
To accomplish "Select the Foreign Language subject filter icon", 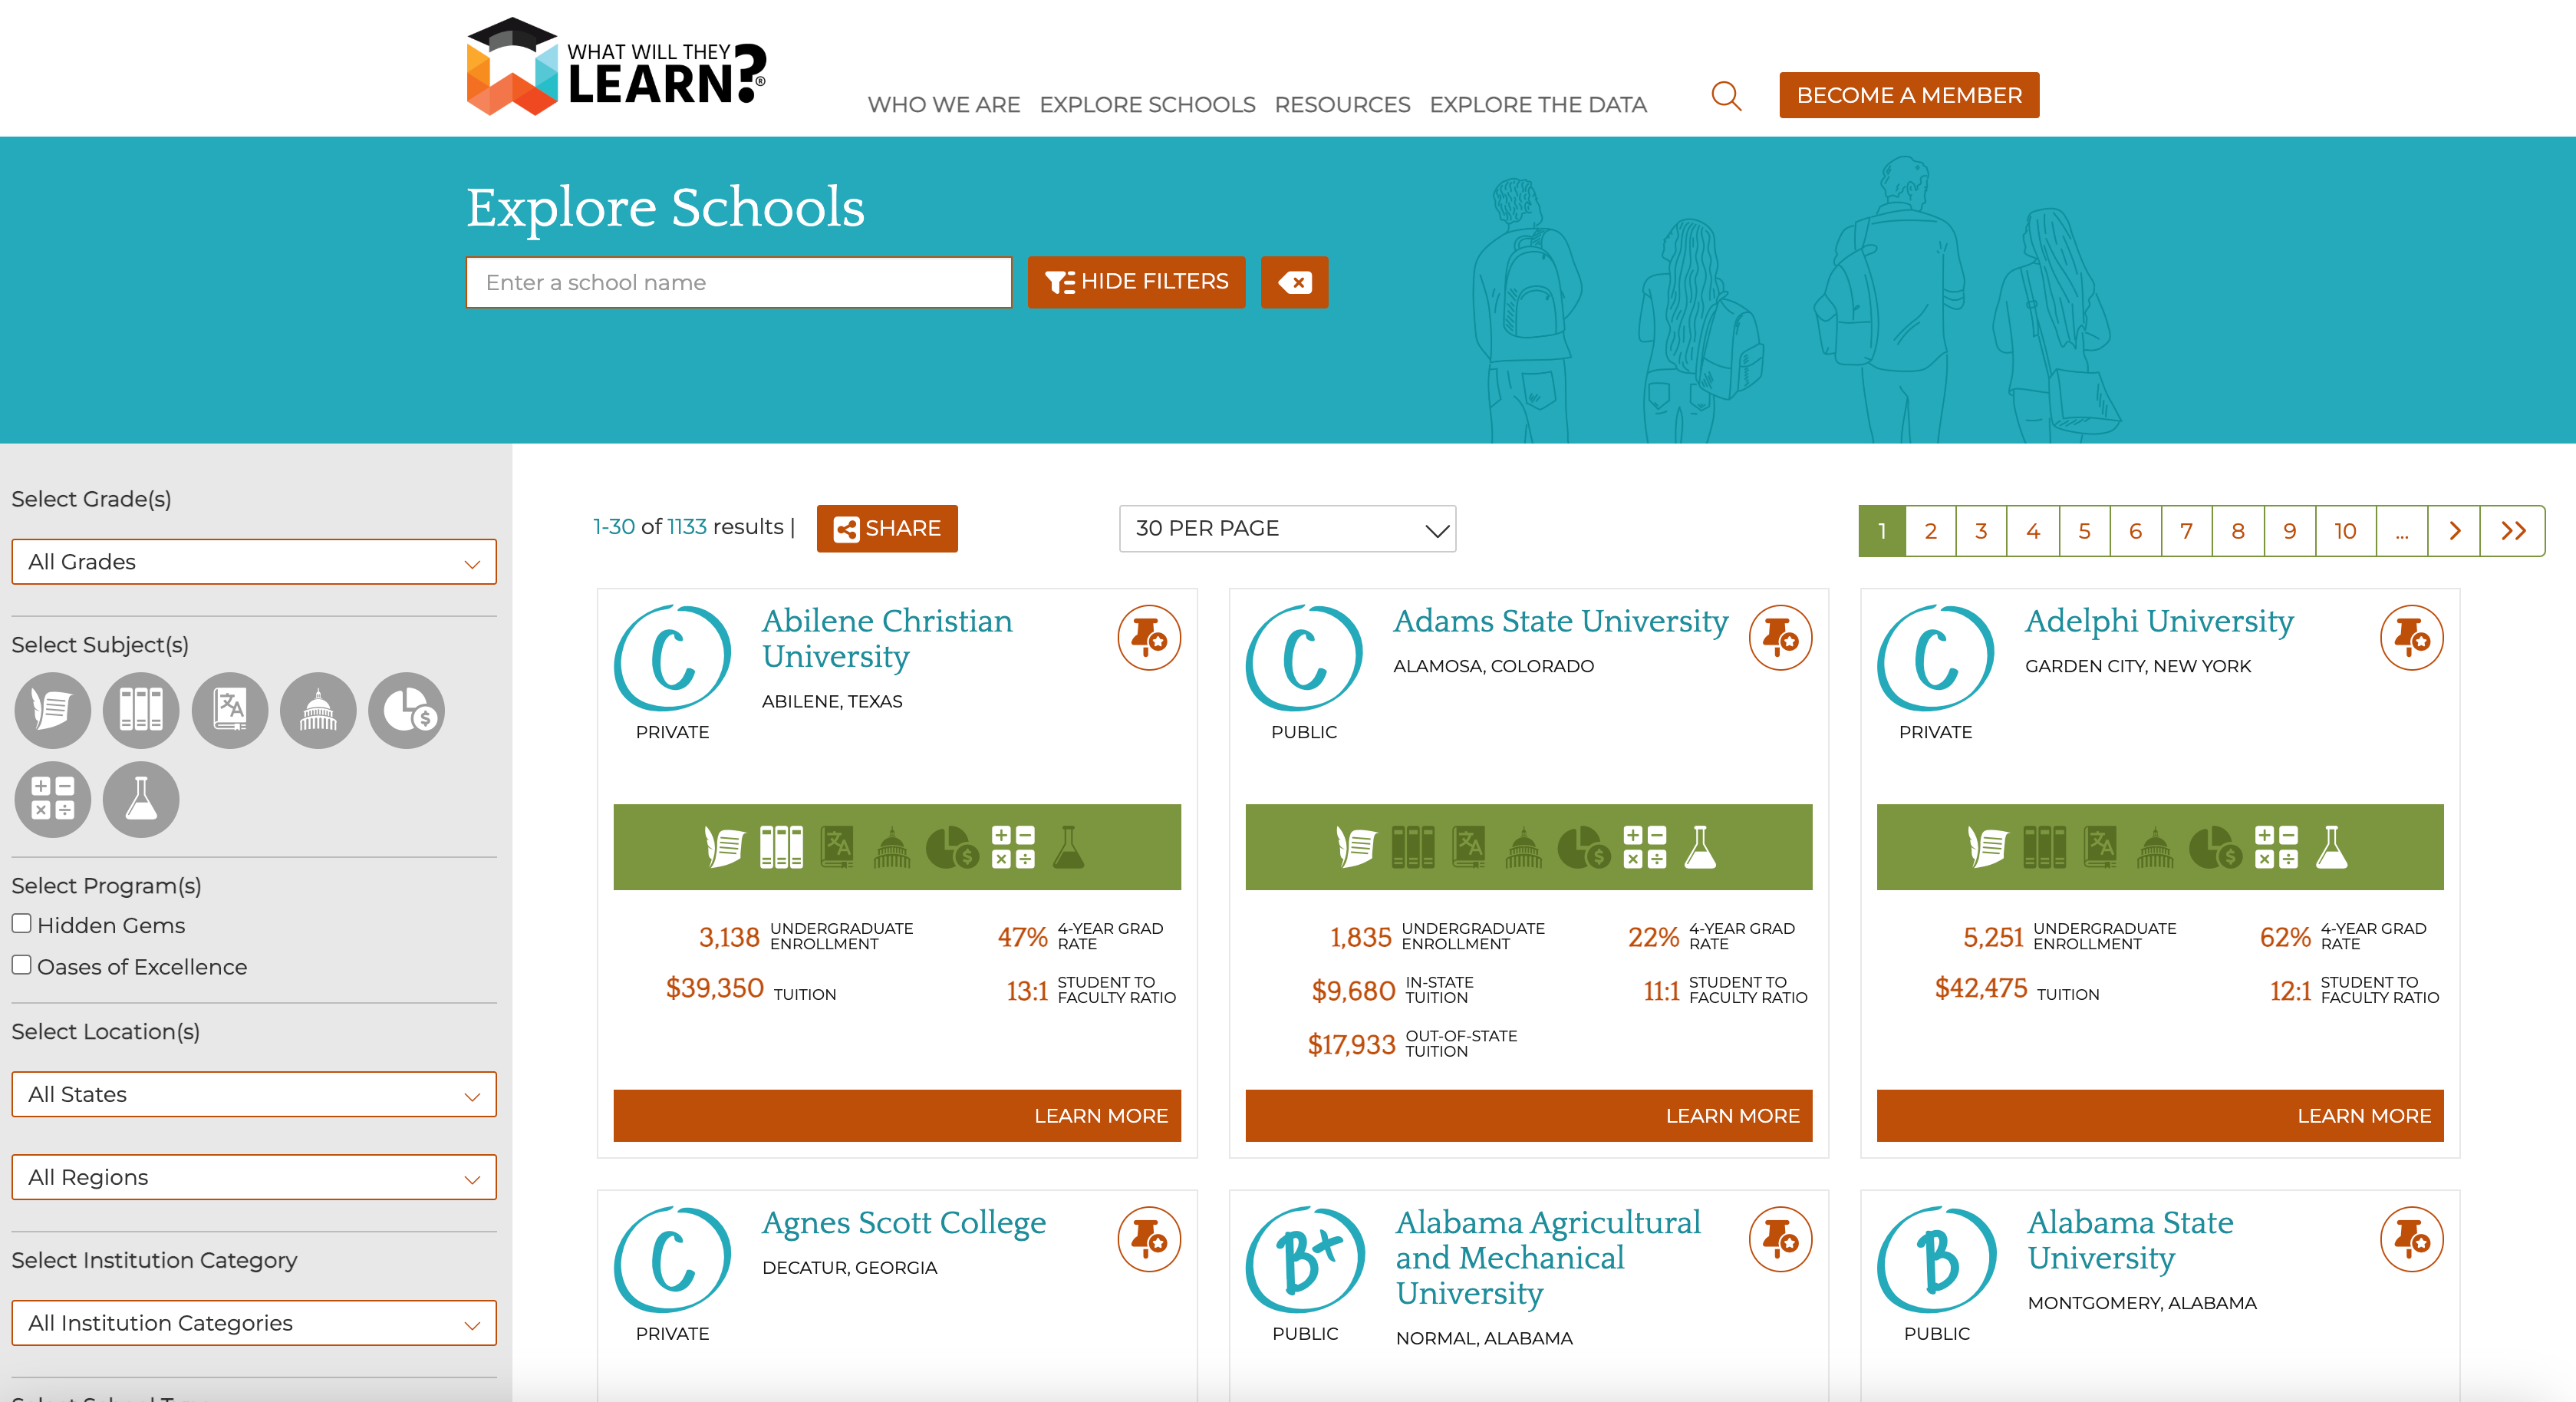I will pos(229,711).
